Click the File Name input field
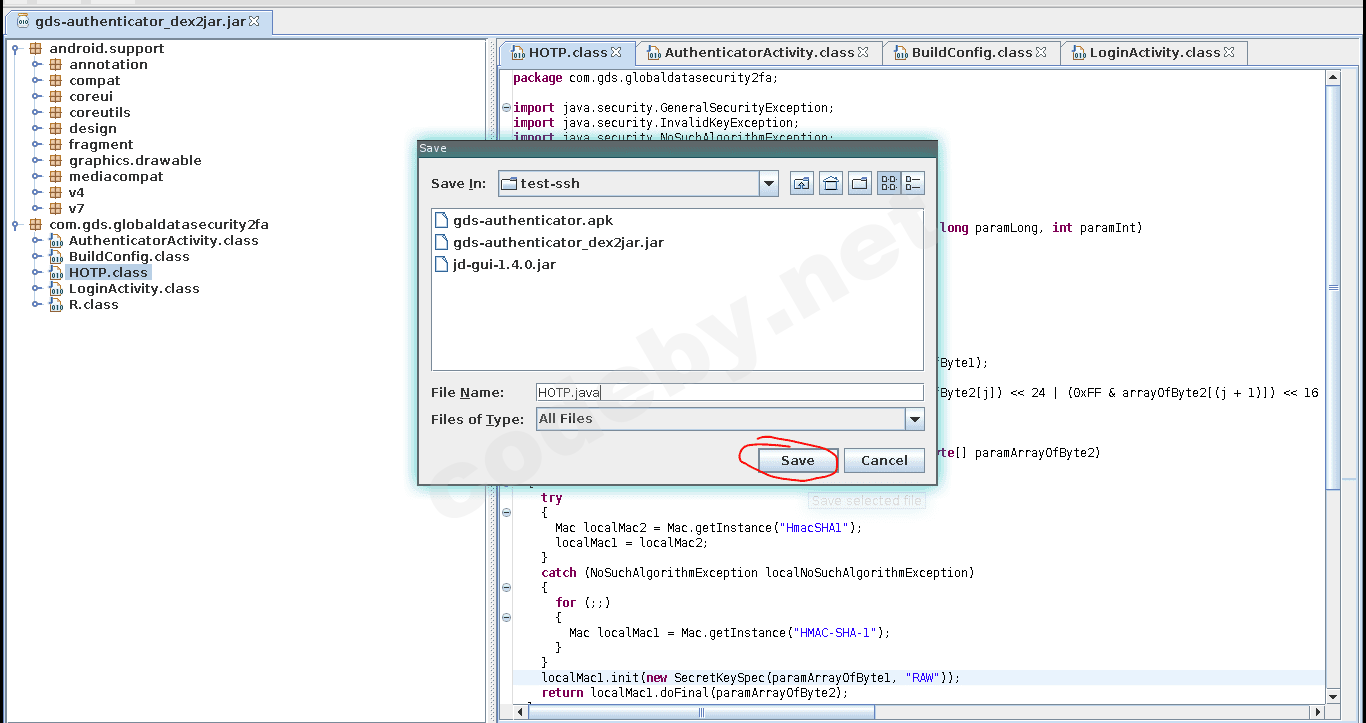 click(x=729, y=393)
